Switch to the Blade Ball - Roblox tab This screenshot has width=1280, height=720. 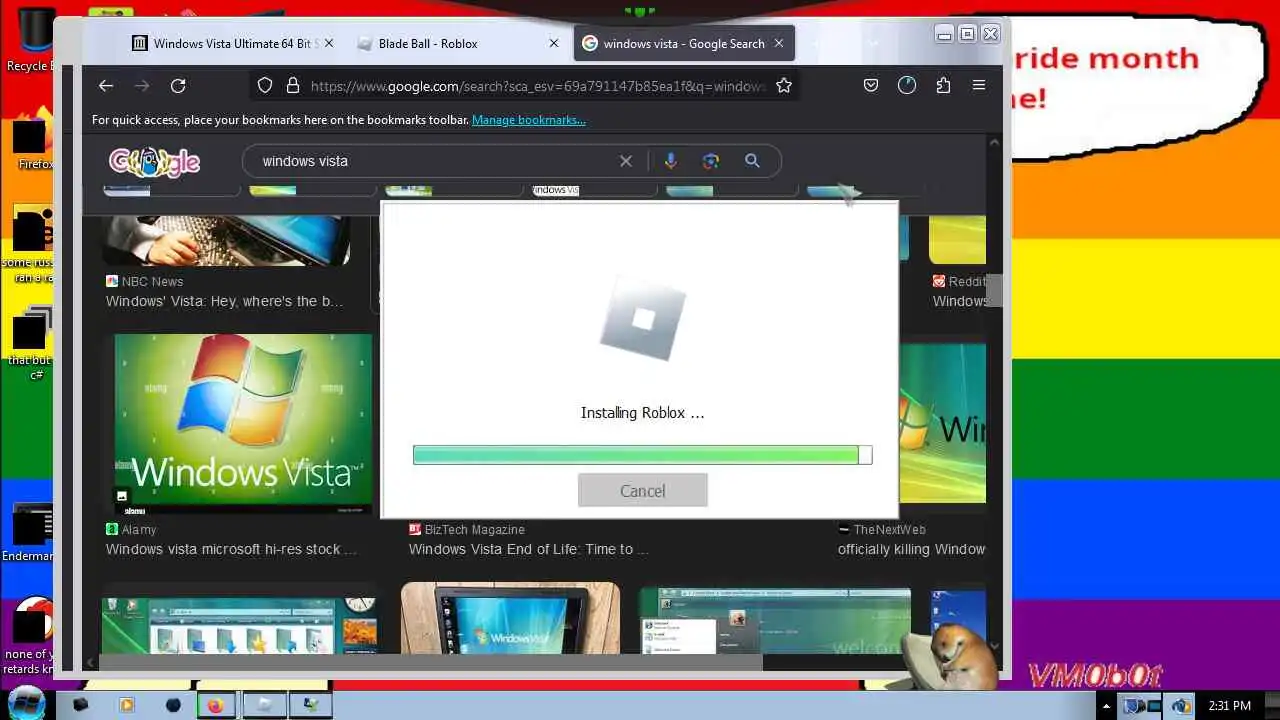(x=457, y=44)
